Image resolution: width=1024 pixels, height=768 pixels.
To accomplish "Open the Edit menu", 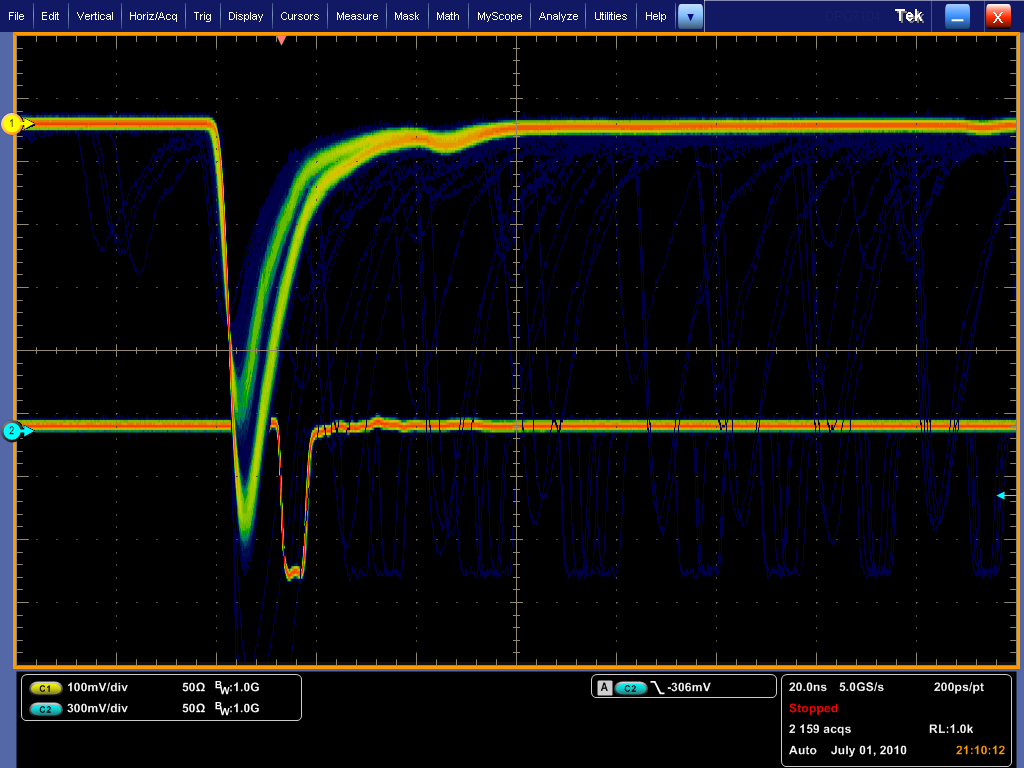I will tap(50, 16).
